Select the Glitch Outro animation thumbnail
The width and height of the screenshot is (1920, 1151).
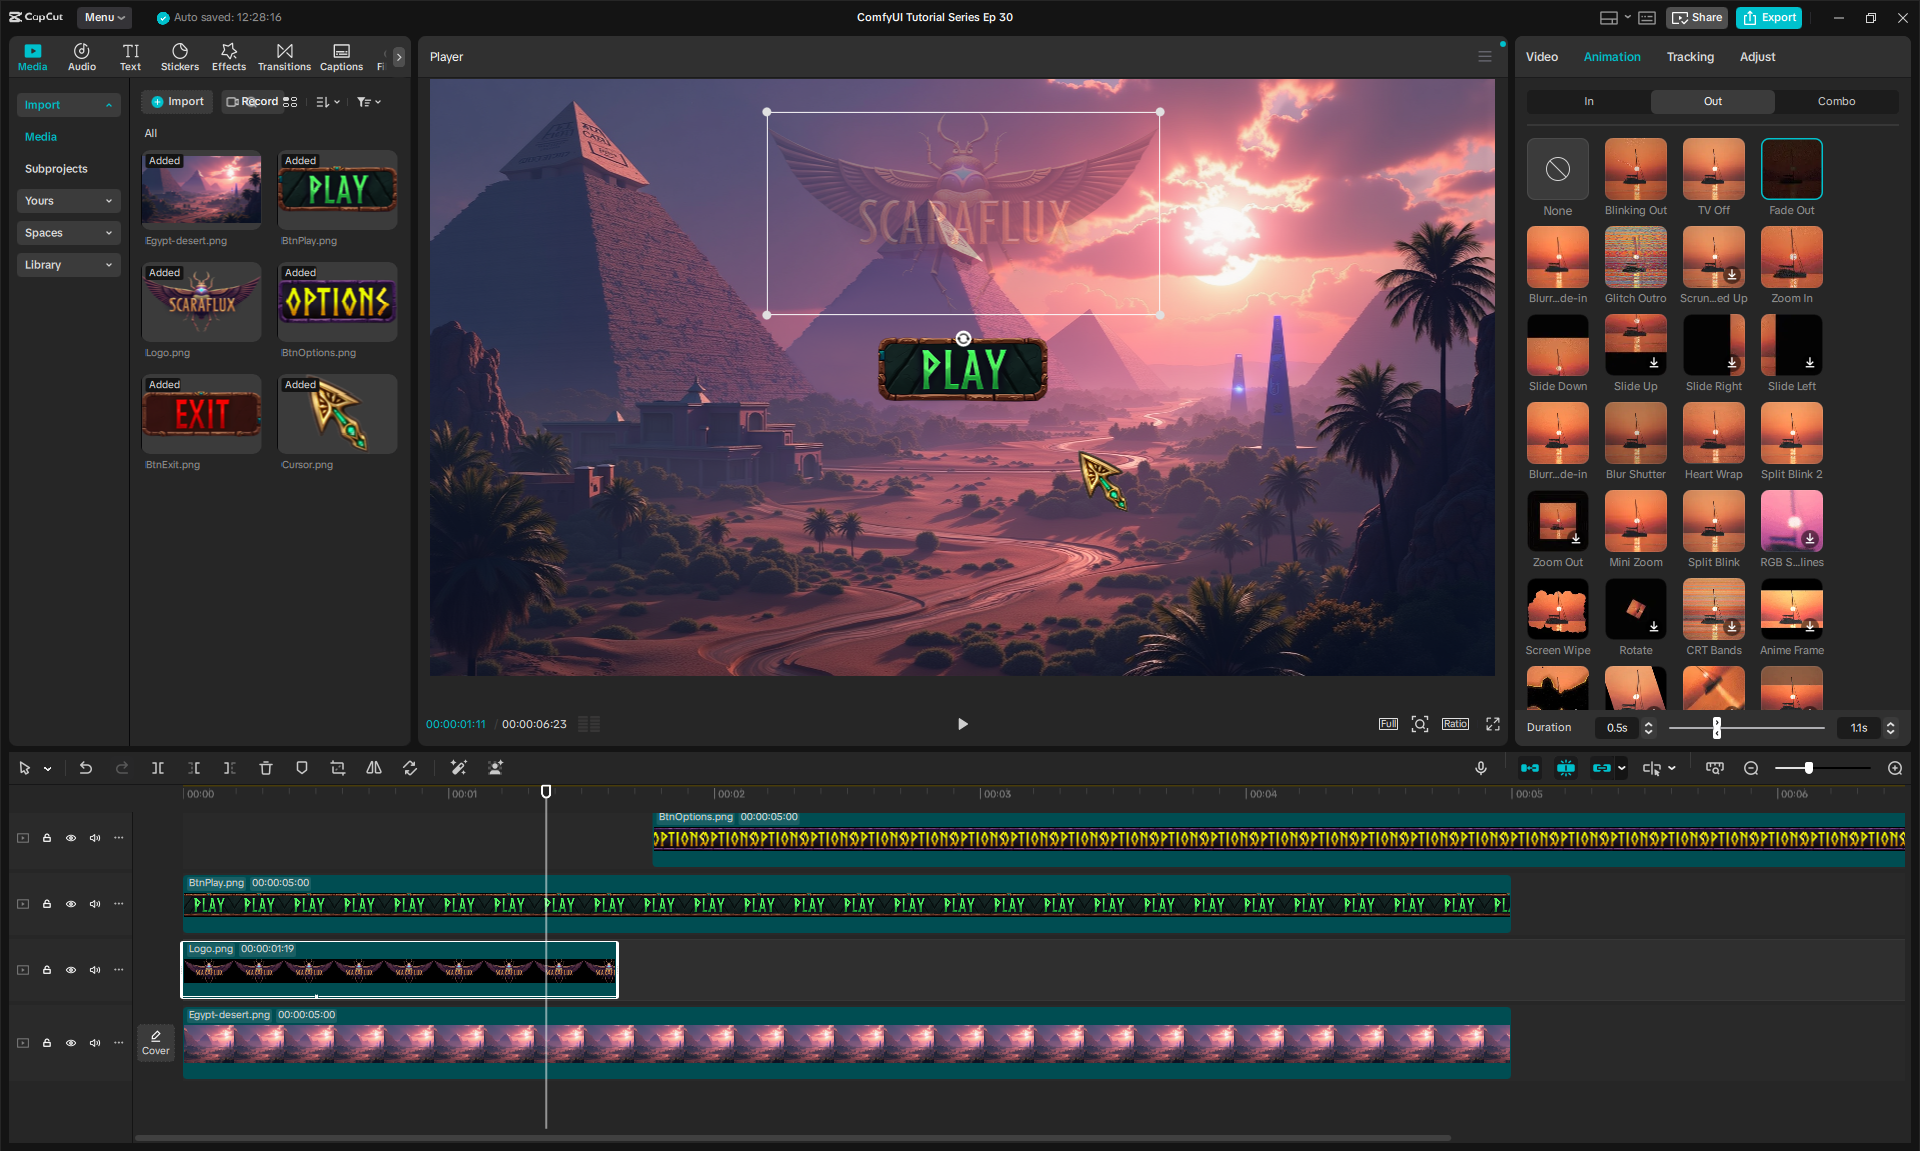pyautogui.click(x=1635, y=258)
